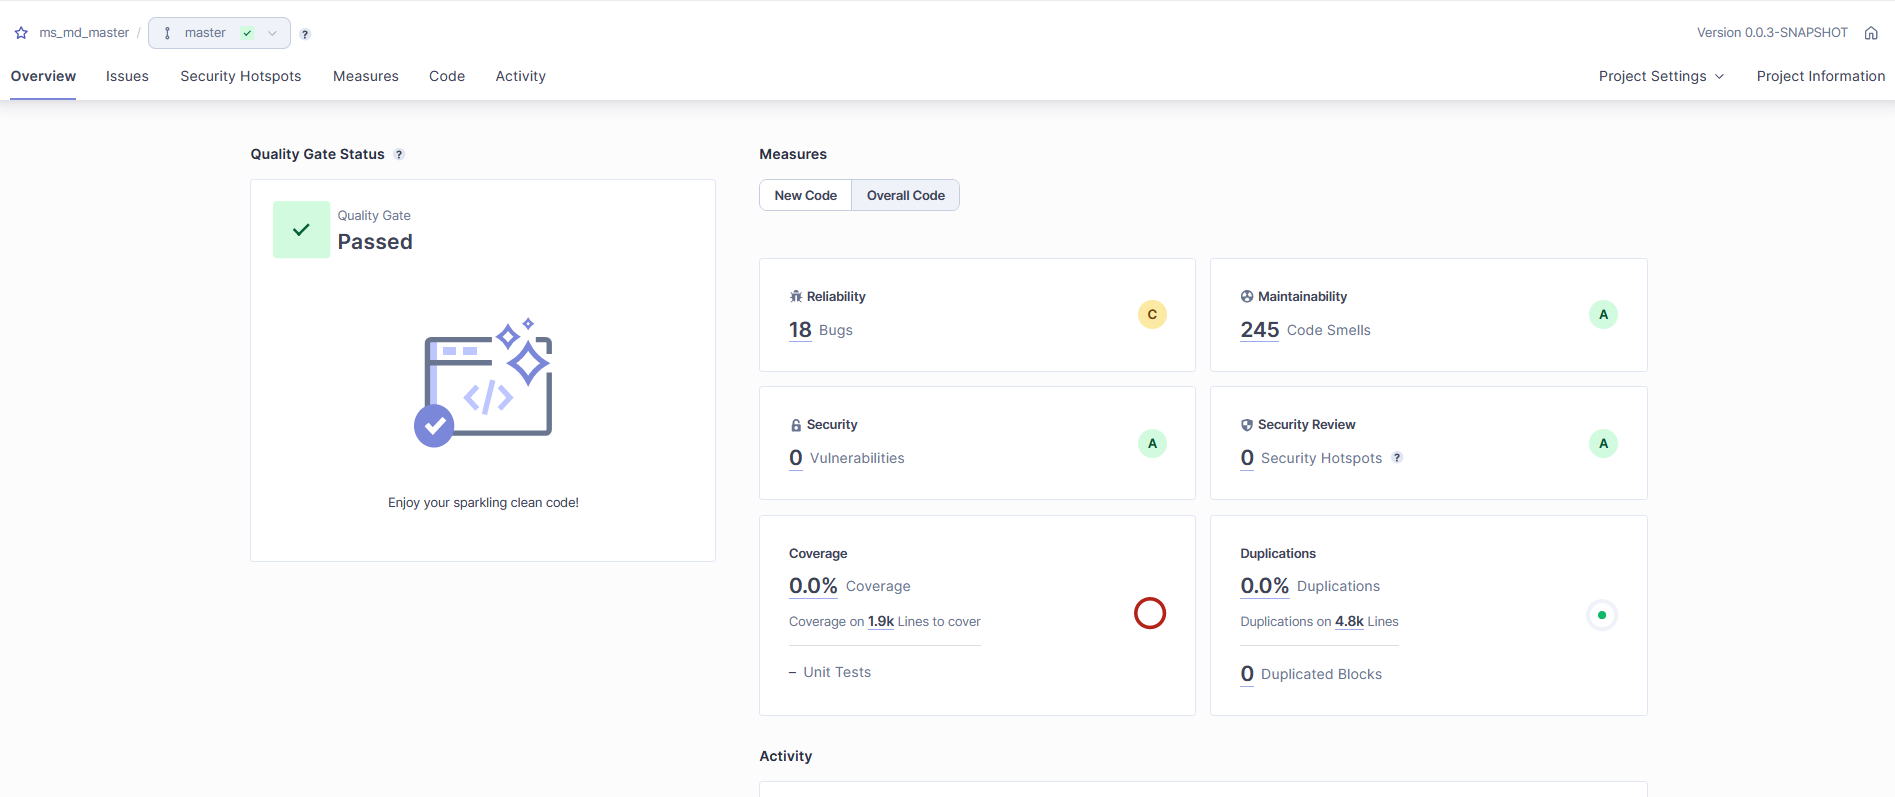
Task: Click the home icon next to version
Action: (1871, 33)
